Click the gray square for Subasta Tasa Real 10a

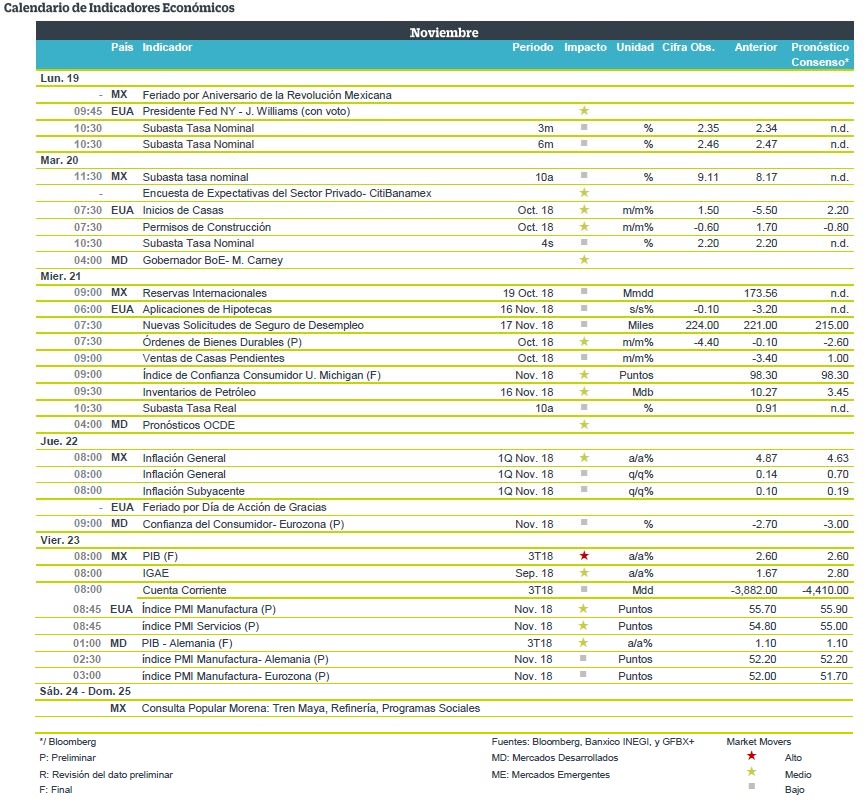(584, 407)
